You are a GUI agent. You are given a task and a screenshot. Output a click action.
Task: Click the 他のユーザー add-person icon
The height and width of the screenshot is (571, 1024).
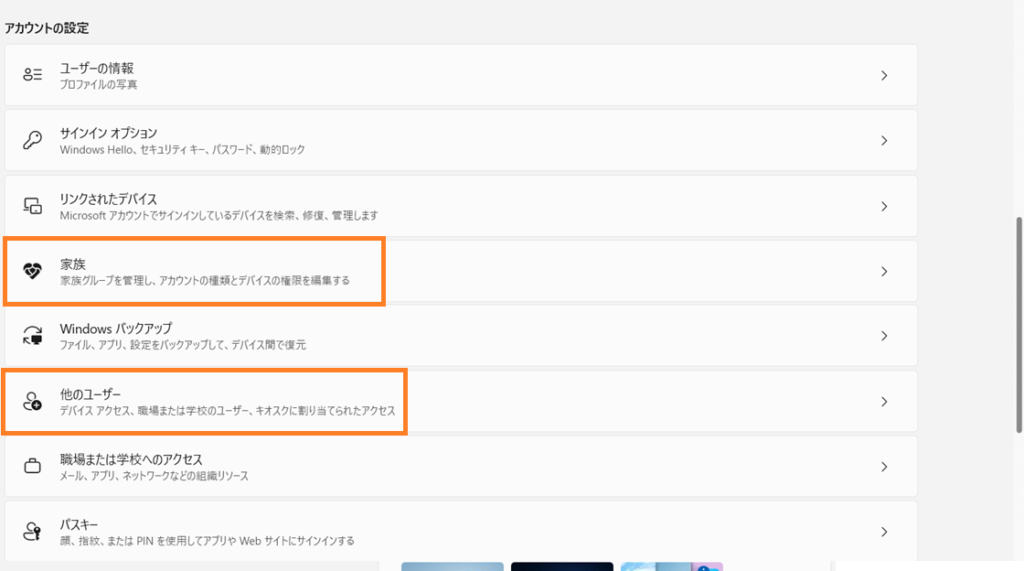tap(32, 401)
